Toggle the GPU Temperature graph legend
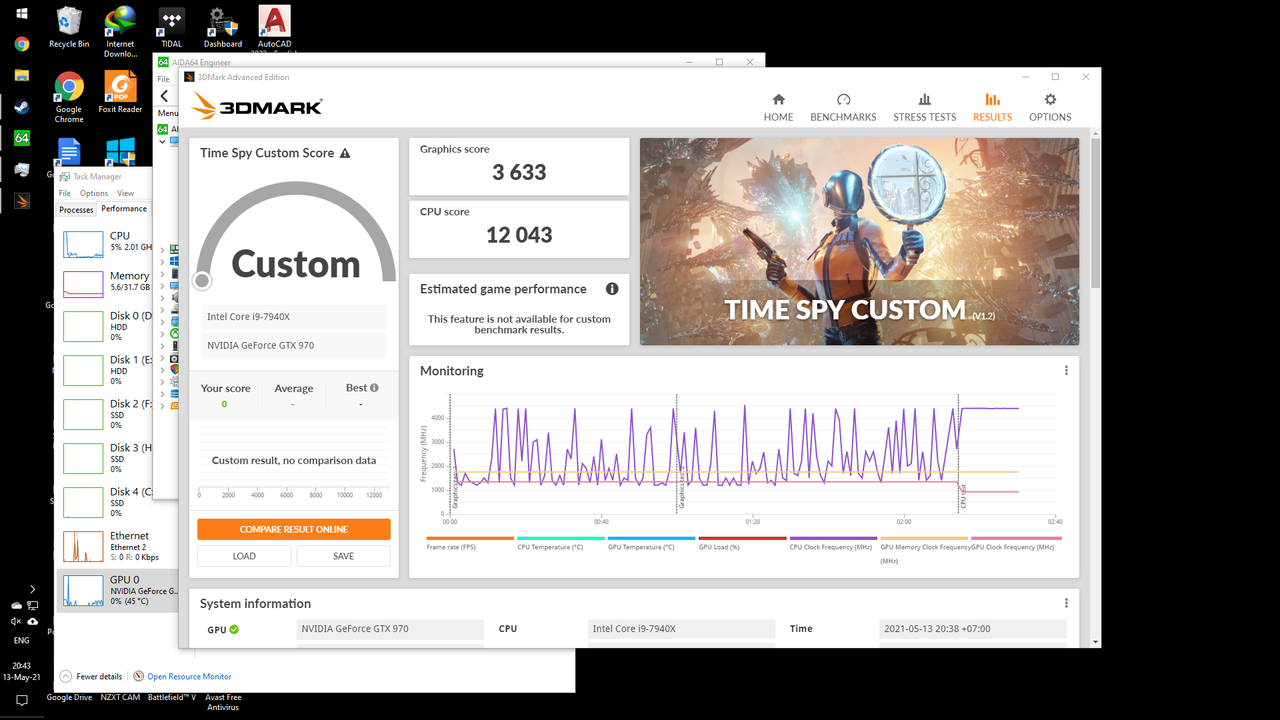Screen dimensions: 1280x720 tap(651, 543)
